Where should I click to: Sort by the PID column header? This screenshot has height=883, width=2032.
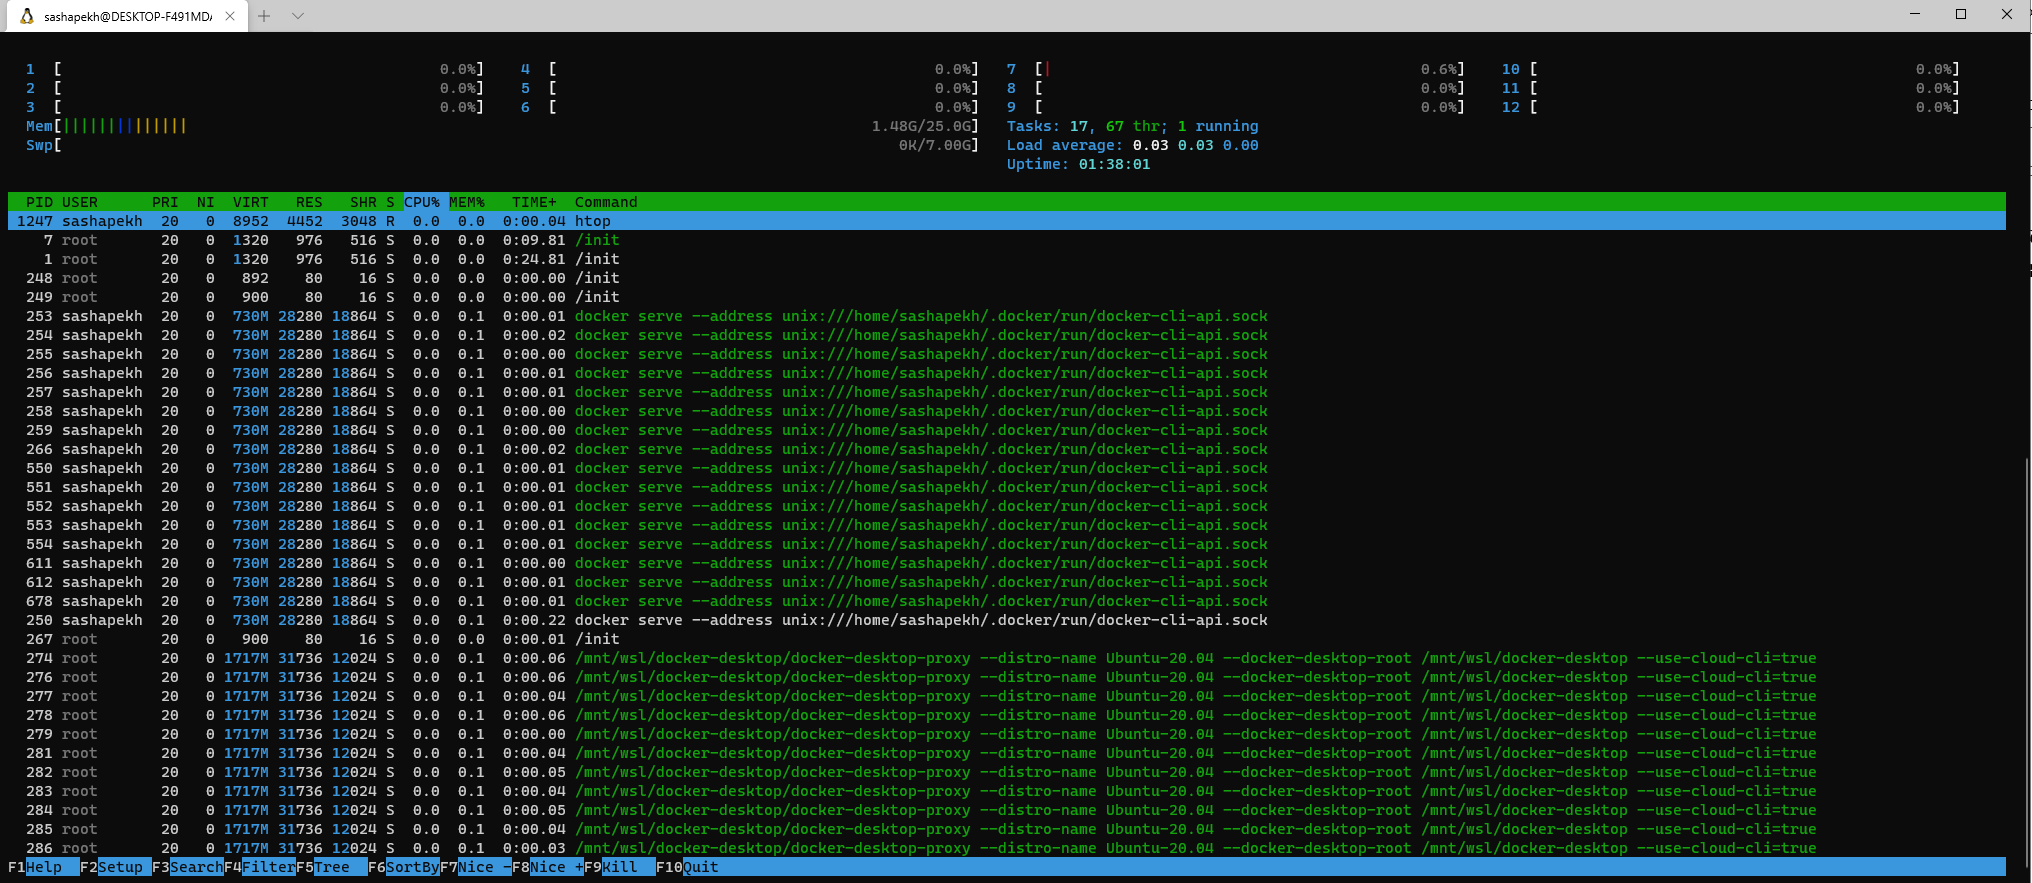(x=39, y=202)
